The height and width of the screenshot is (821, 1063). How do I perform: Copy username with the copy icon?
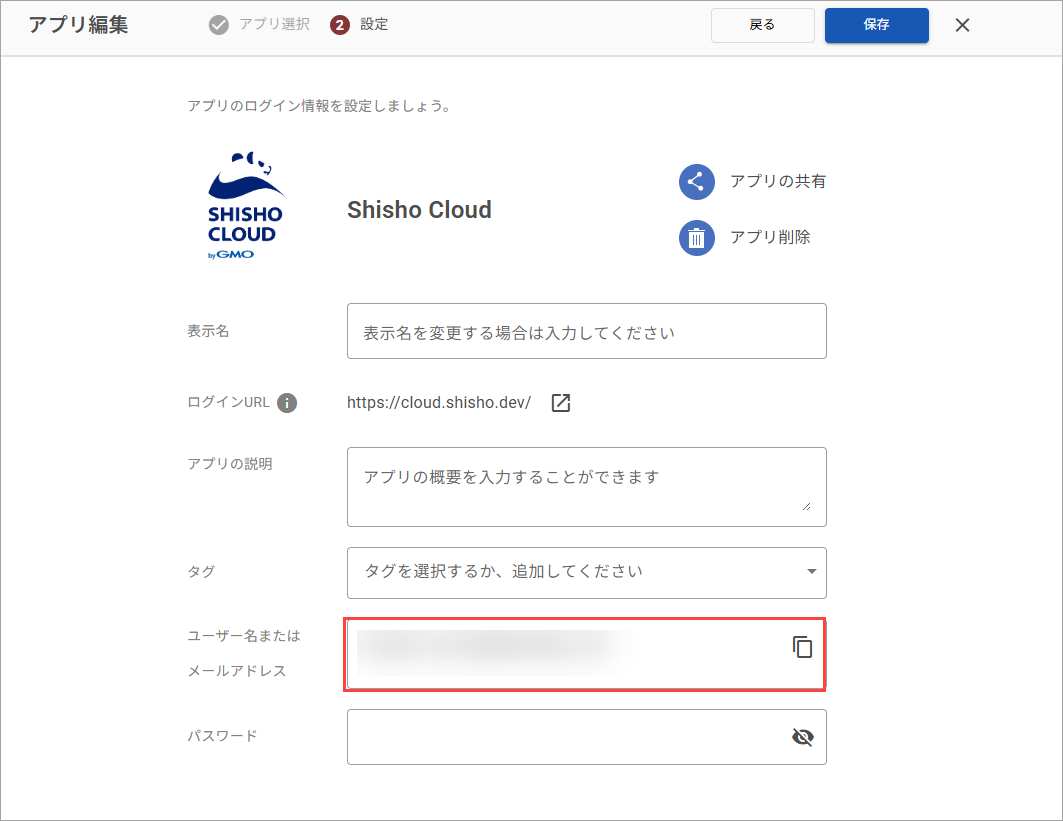coord(802,647)
